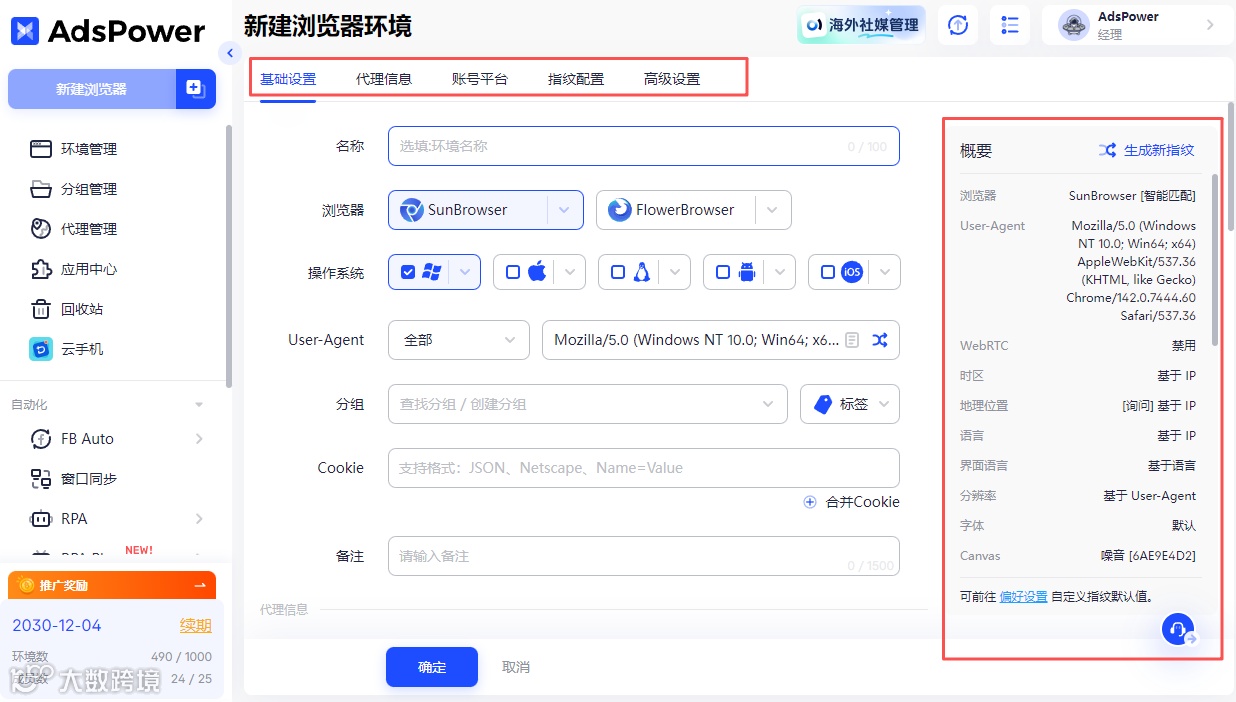Expand the FB Auto submenu
This screenshot has height=702, width=1236.
tap(199, 439)
